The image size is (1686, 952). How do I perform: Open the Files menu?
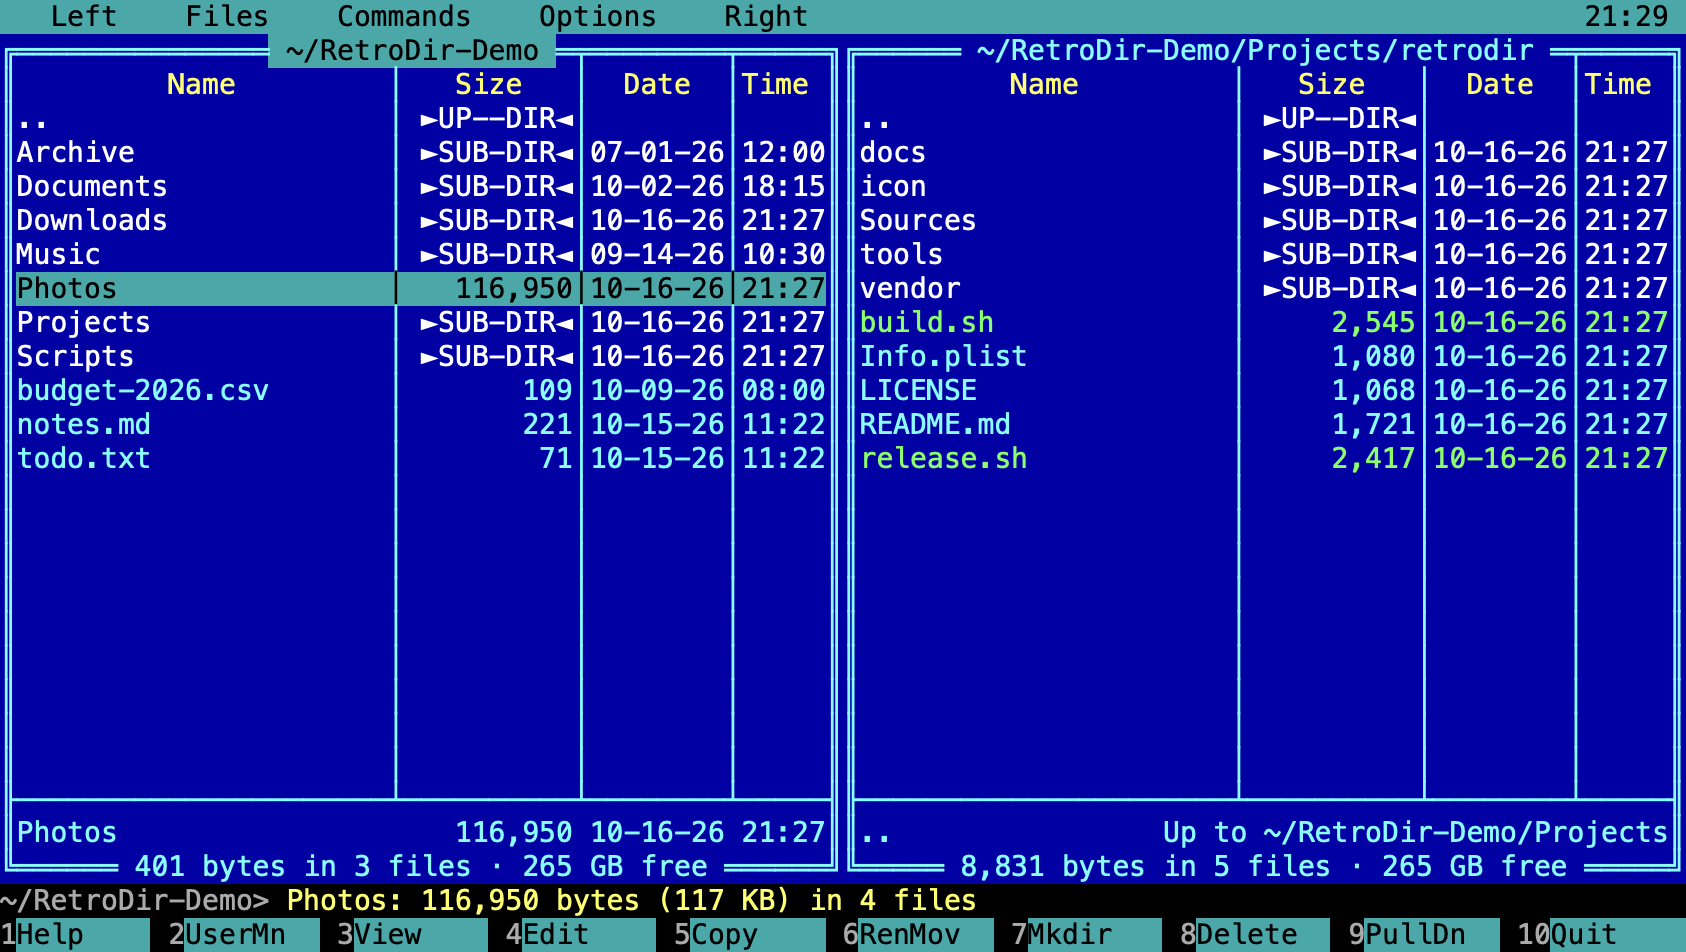click(227, 16)
